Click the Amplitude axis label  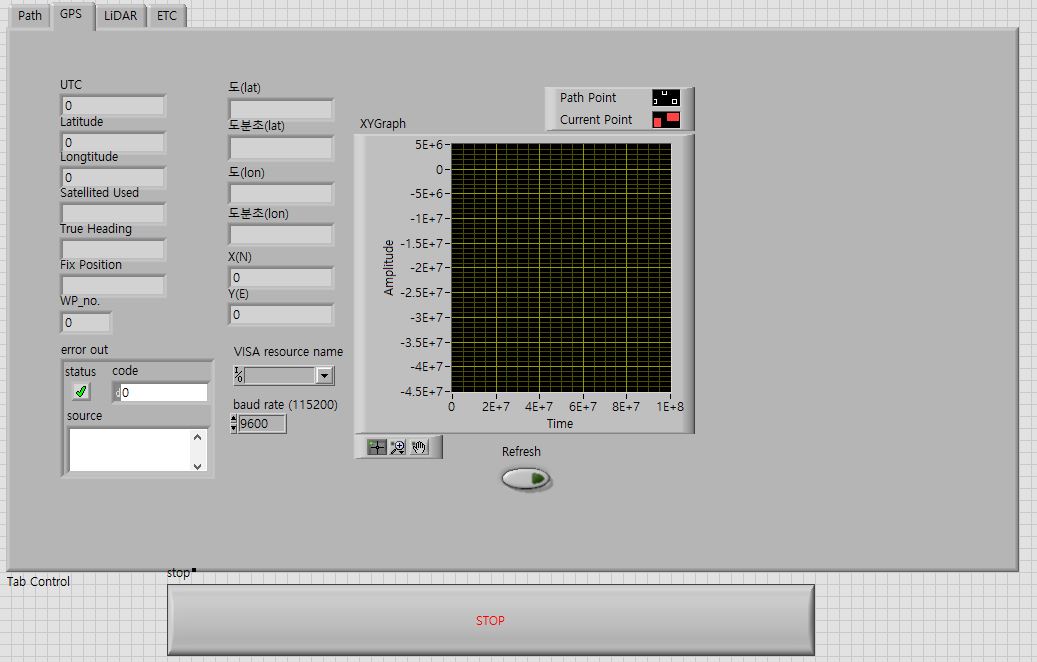pos(389,267)
